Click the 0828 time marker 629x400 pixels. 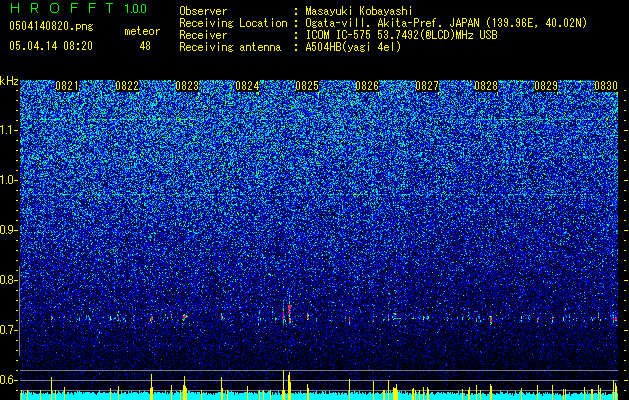pos(486,86)
